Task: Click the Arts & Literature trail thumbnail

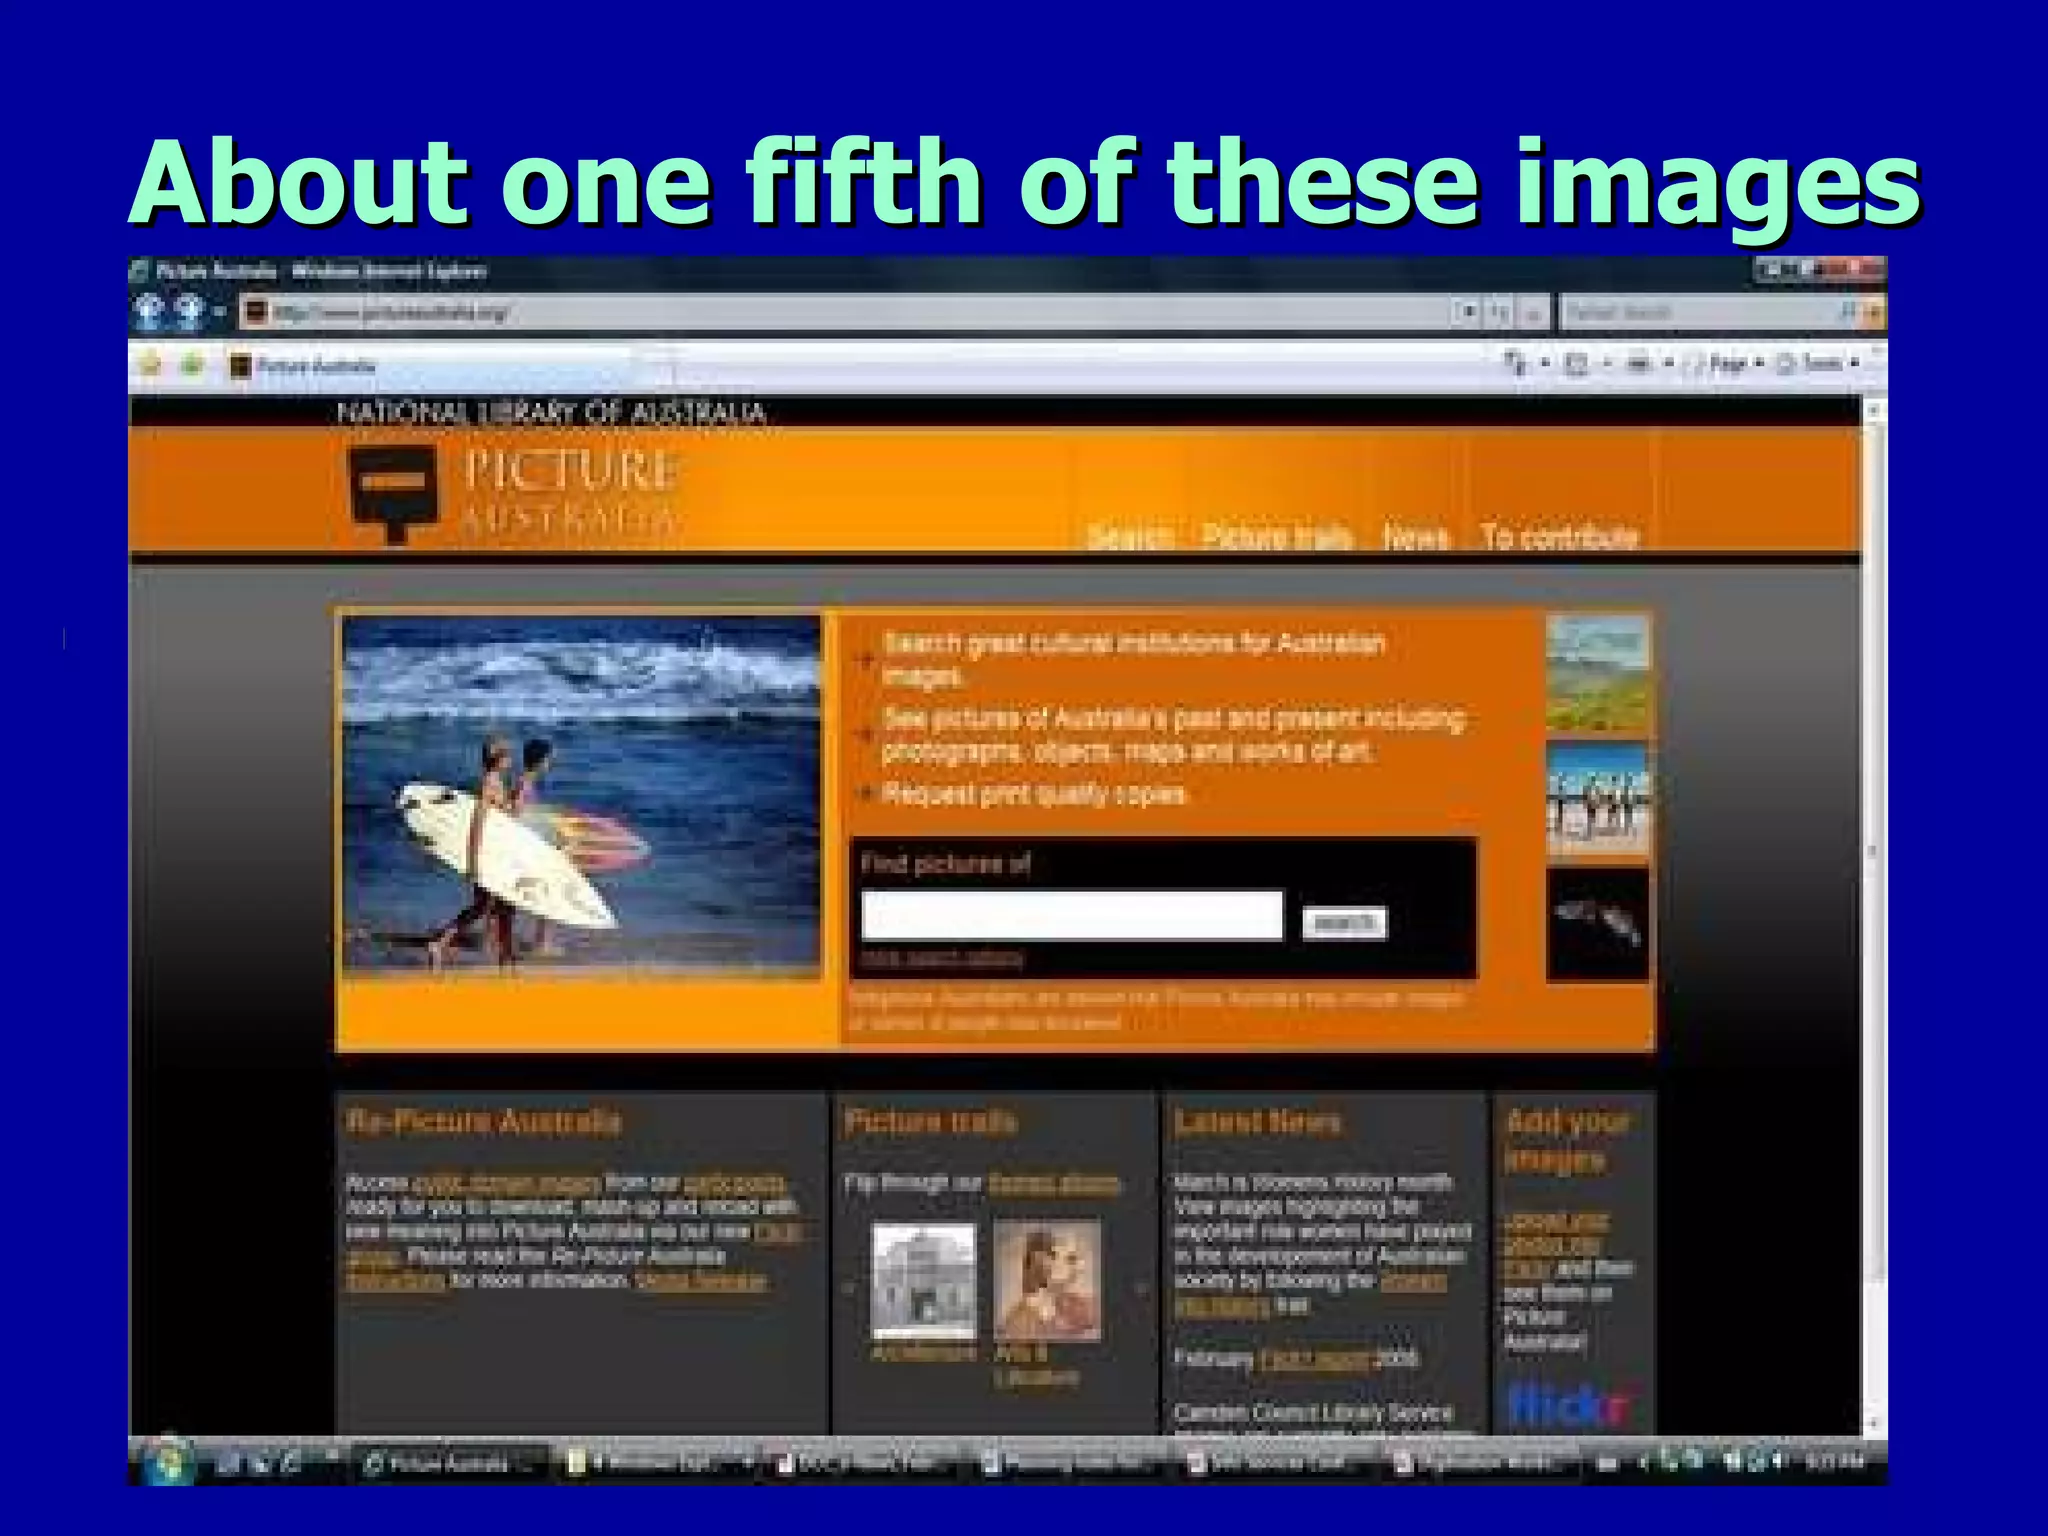Action: click(x=1047, y=1280)
